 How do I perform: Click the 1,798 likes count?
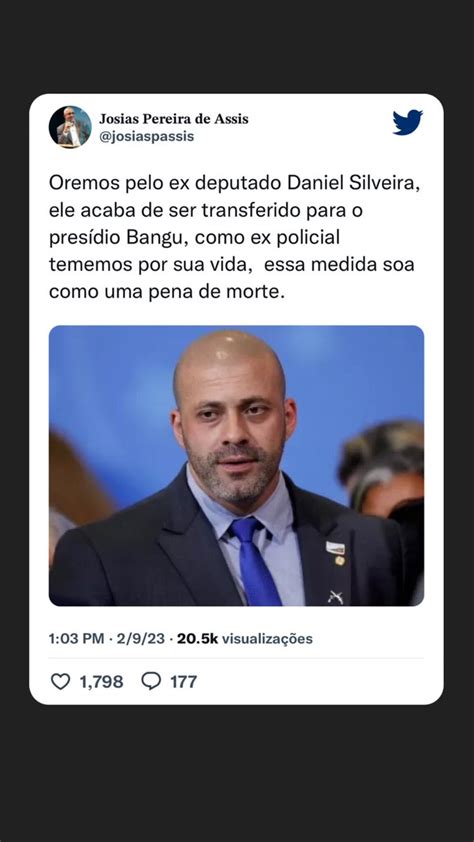pyautogui.click(x=101, y=682)
